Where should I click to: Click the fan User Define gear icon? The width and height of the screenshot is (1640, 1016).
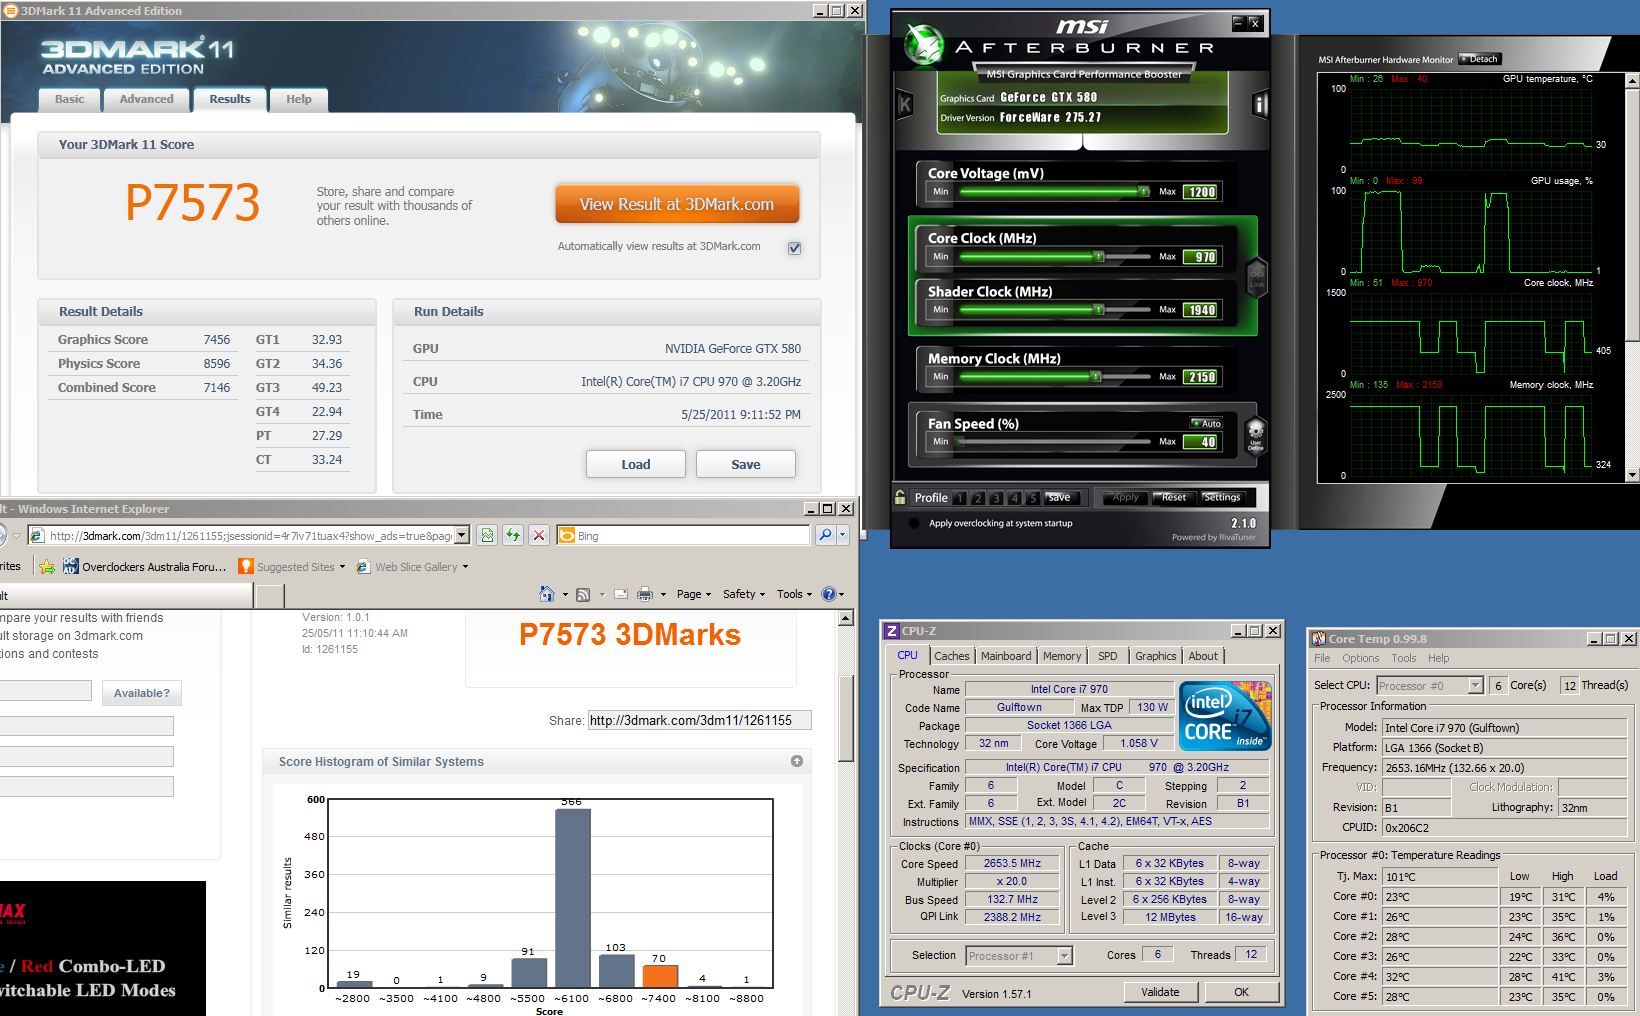pyautogui.click(x=1255, y=435)
